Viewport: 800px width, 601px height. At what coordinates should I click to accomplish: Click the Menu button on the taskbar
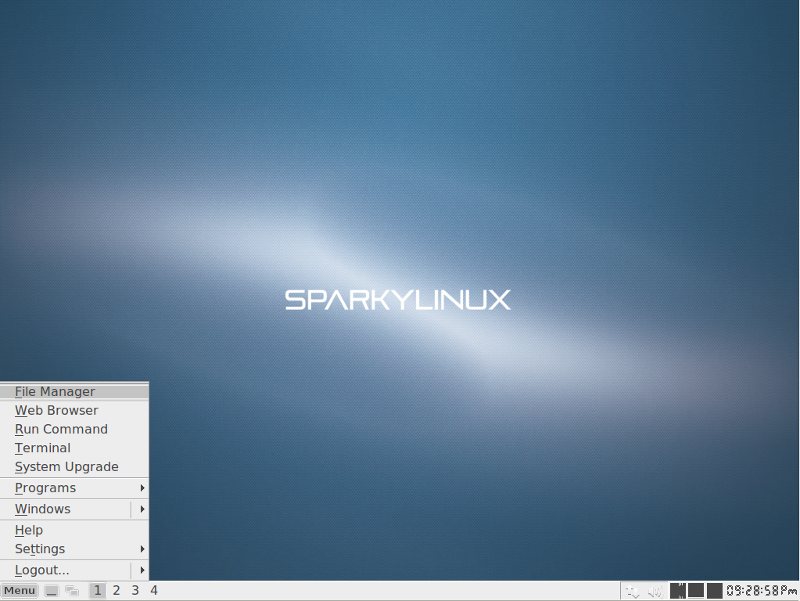(x=19, y=591)
